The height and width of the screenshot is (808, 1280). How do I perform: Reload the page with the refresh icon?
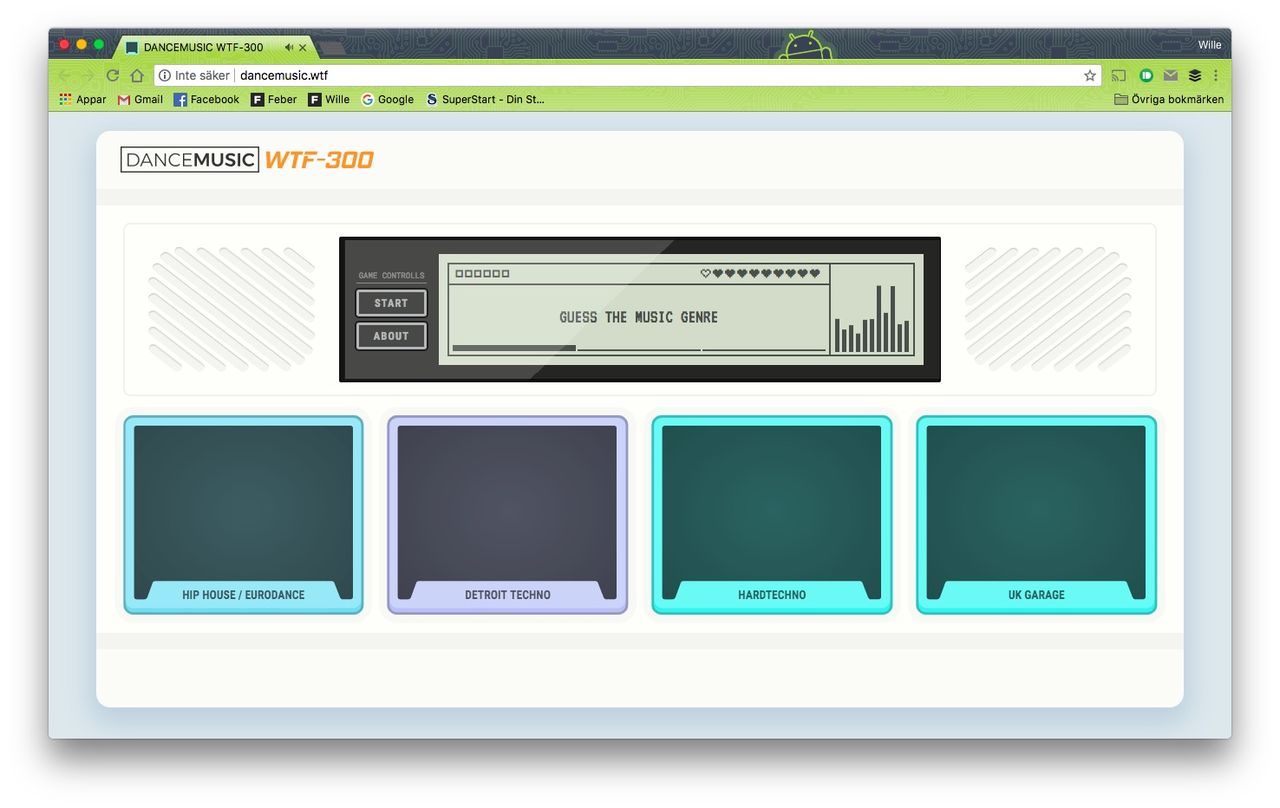(112, 75)
